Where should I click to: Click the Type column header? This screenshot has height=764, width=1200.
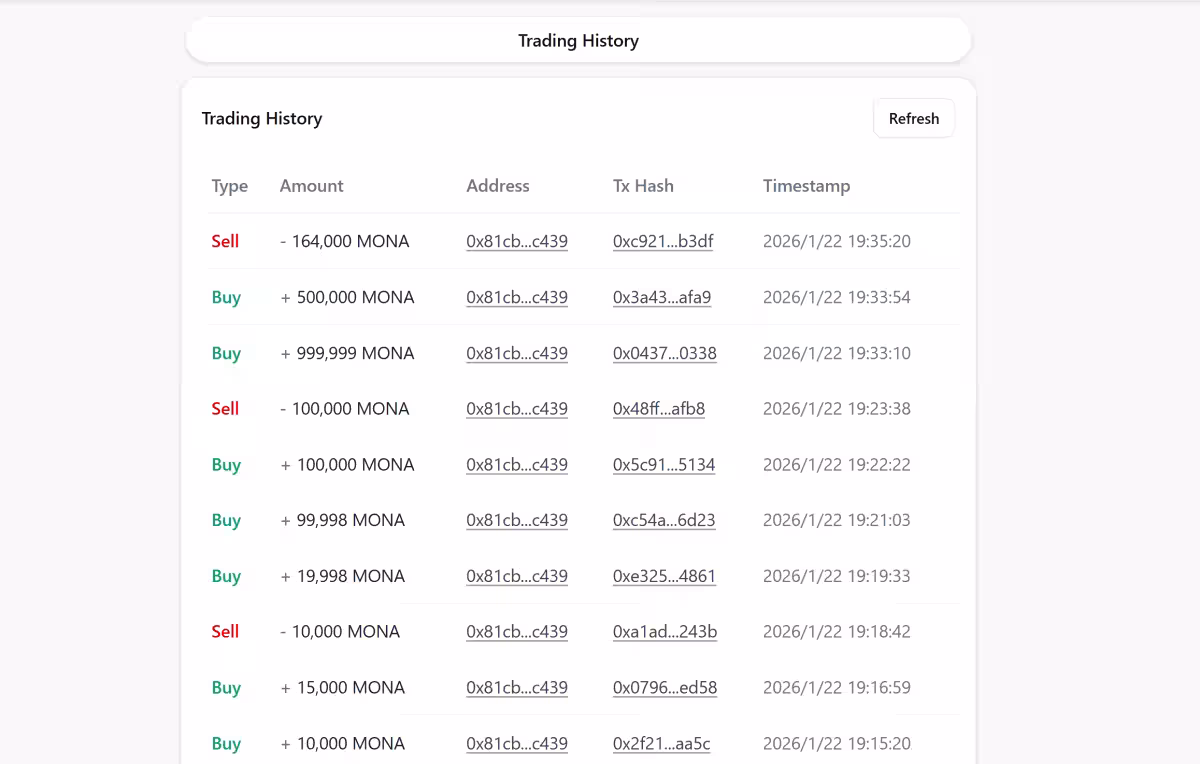point(229,186)
